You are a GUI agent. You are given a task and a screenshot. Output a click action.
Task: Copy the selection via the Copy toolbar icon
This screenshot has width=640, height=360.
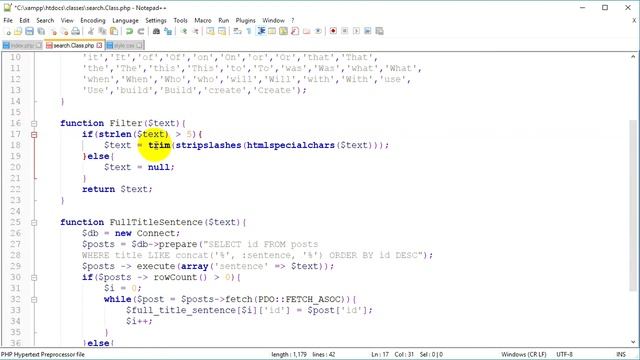[x=102, y=31]
